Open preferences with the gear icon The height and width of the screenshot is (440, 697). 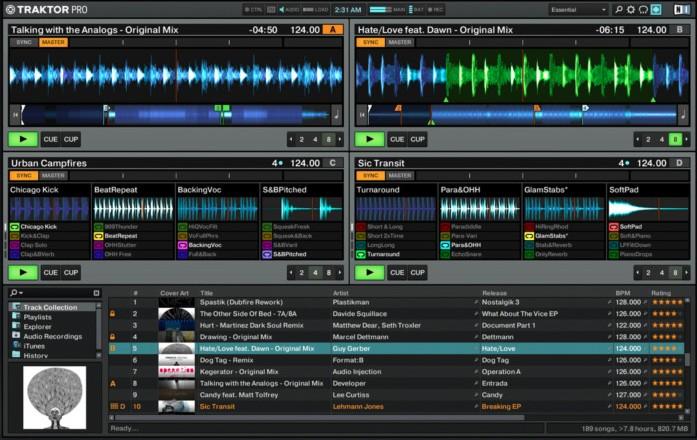[x=631, y=9]
